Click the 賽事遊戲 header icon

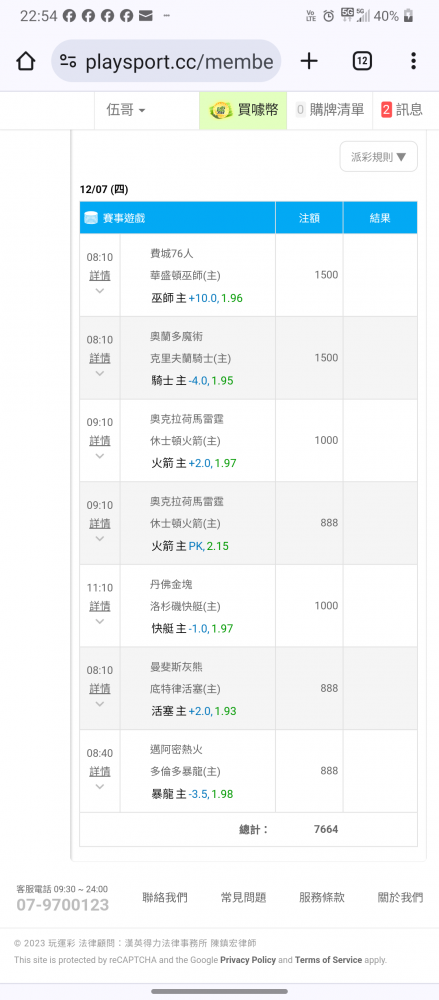(x=91, y=218)
